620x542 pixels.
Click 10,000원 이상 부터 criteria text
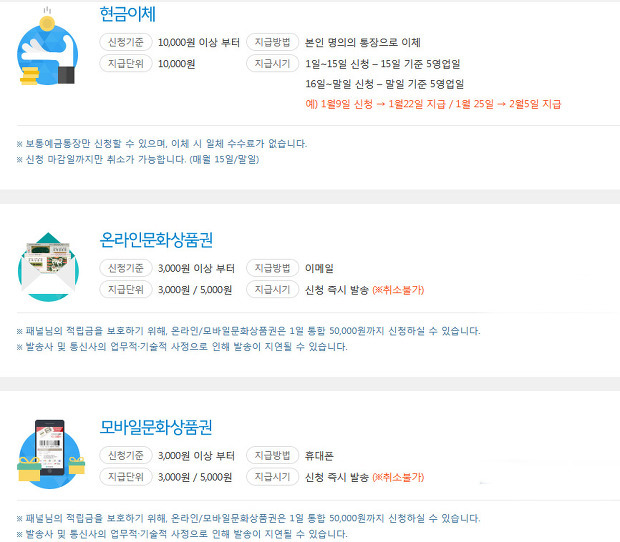coord(199,43)
